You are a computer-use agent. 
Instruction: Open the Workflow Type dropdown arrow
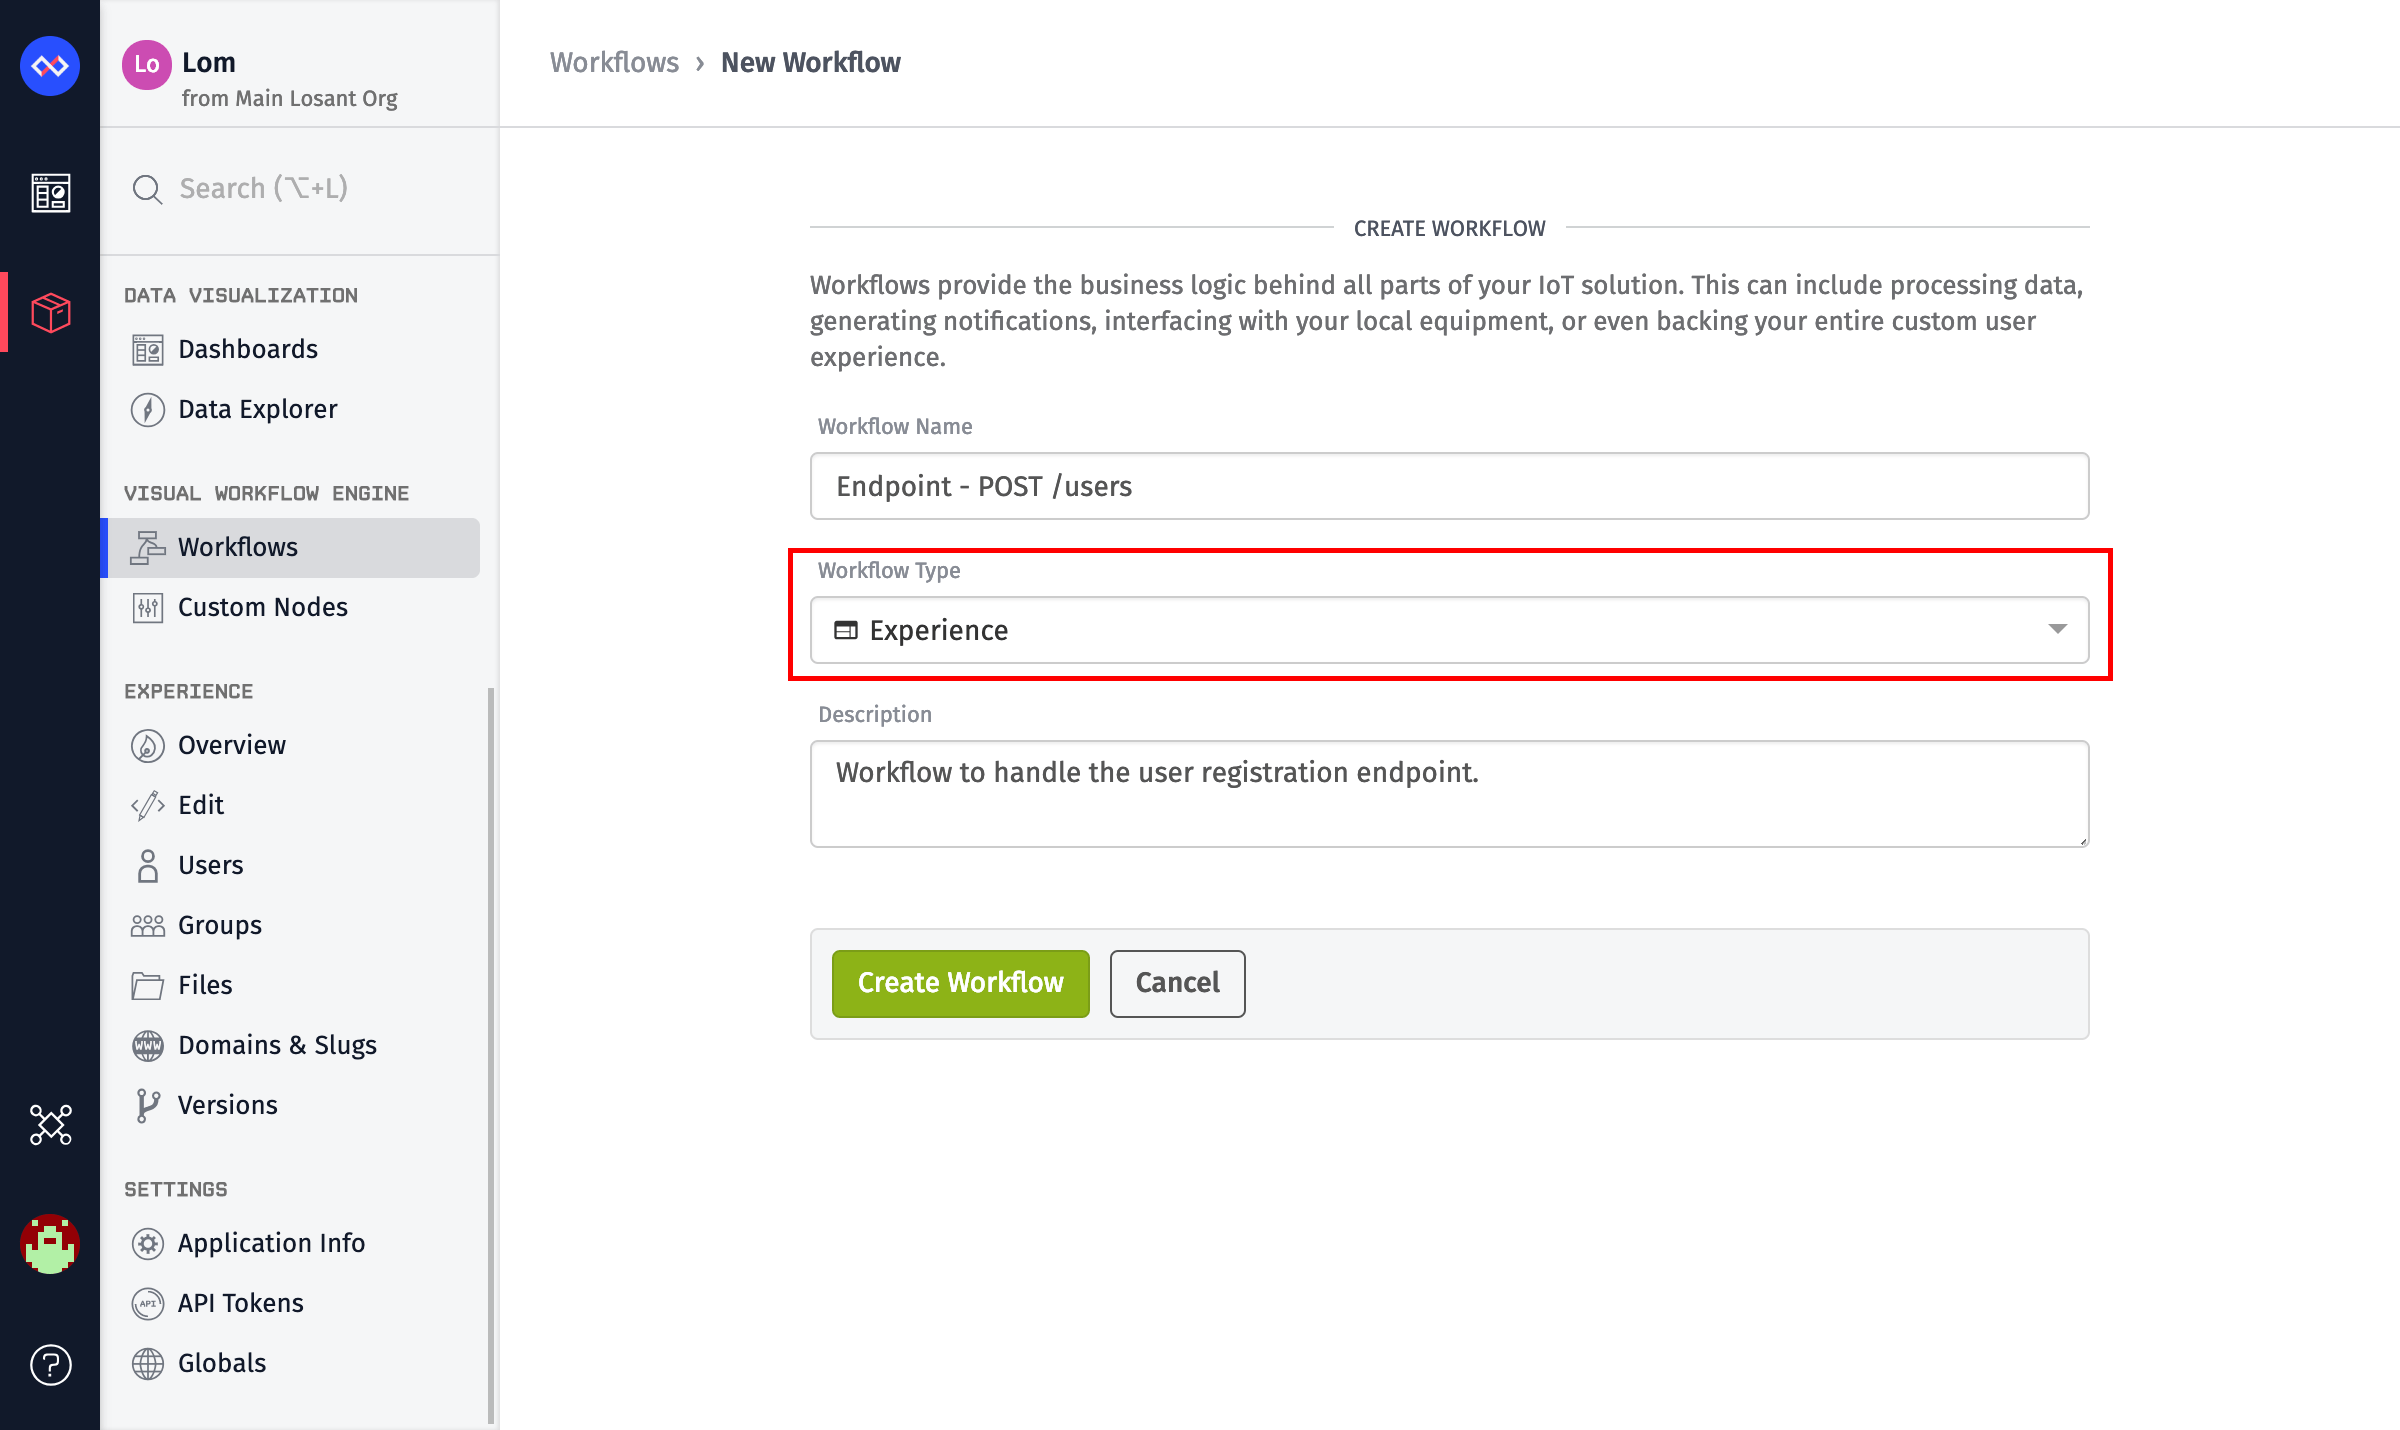2057,630
